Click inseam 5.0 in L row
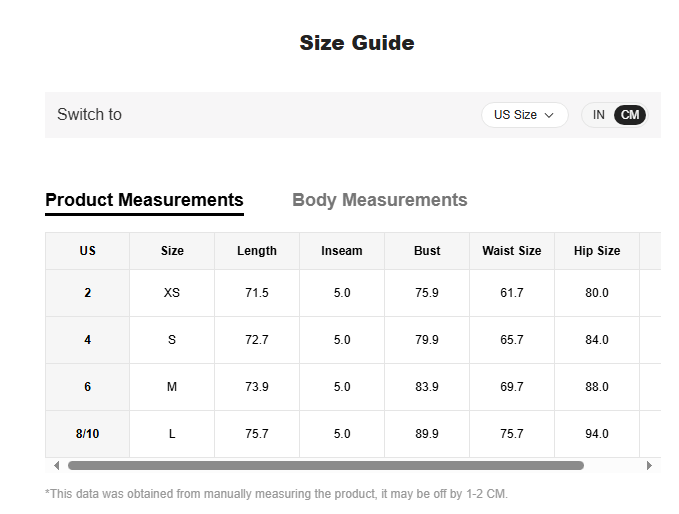Screen dimensions: 679x514 (342, 434)
